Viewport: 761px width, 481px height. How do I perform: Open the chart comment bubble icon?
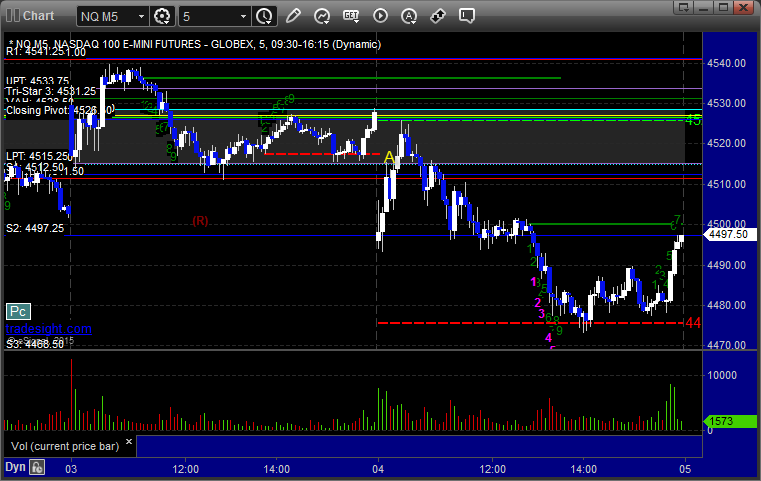467,16
